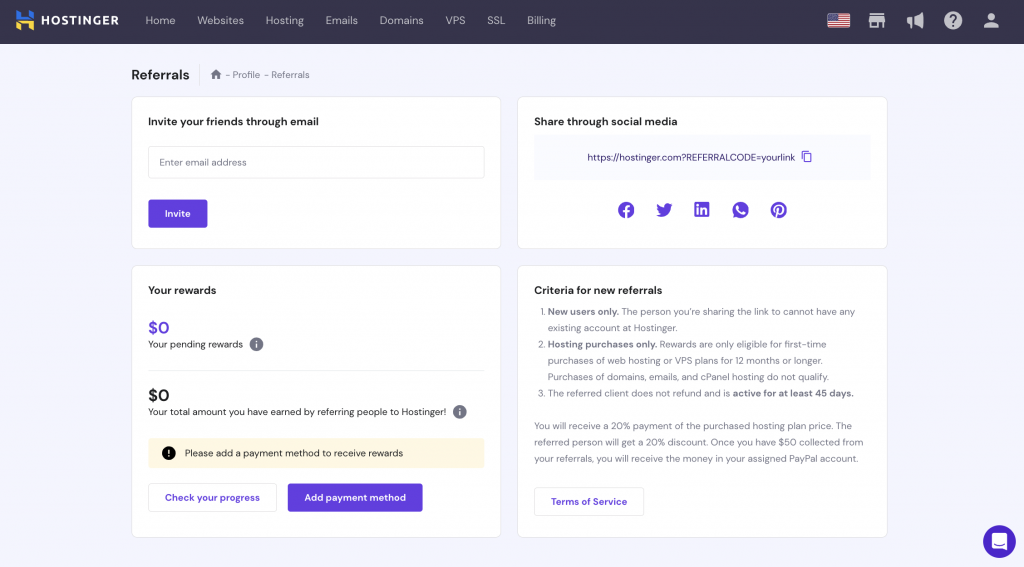
Task: Click the Invite button
Action: tap(178, 214)
